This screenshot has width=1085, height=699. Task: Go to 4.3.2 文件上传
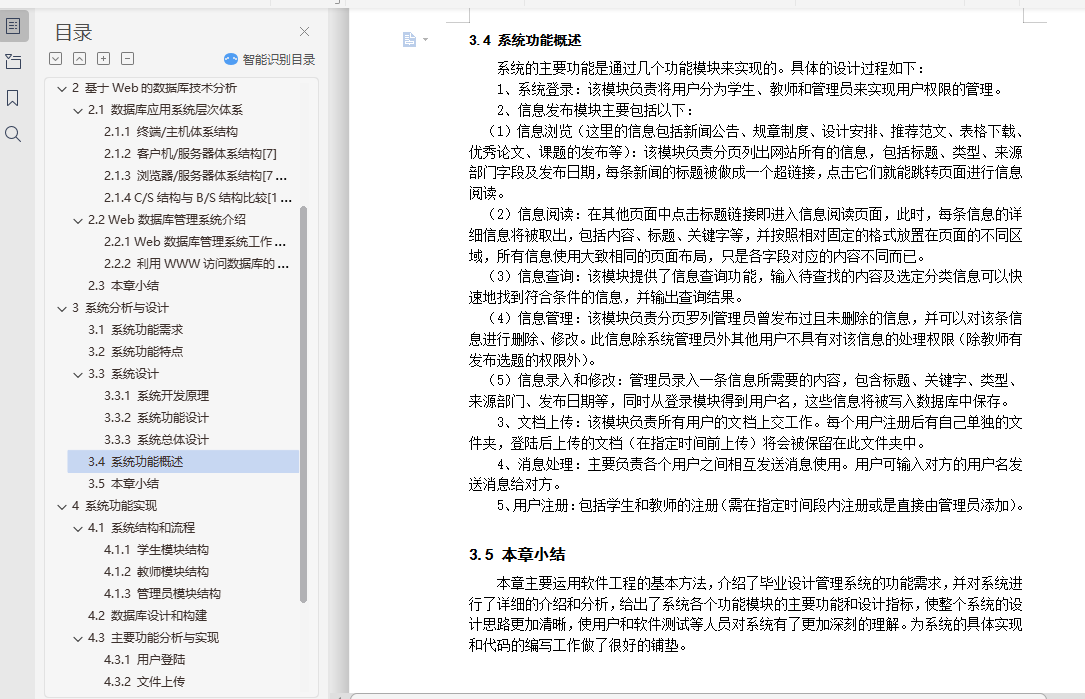pos(145,682)
